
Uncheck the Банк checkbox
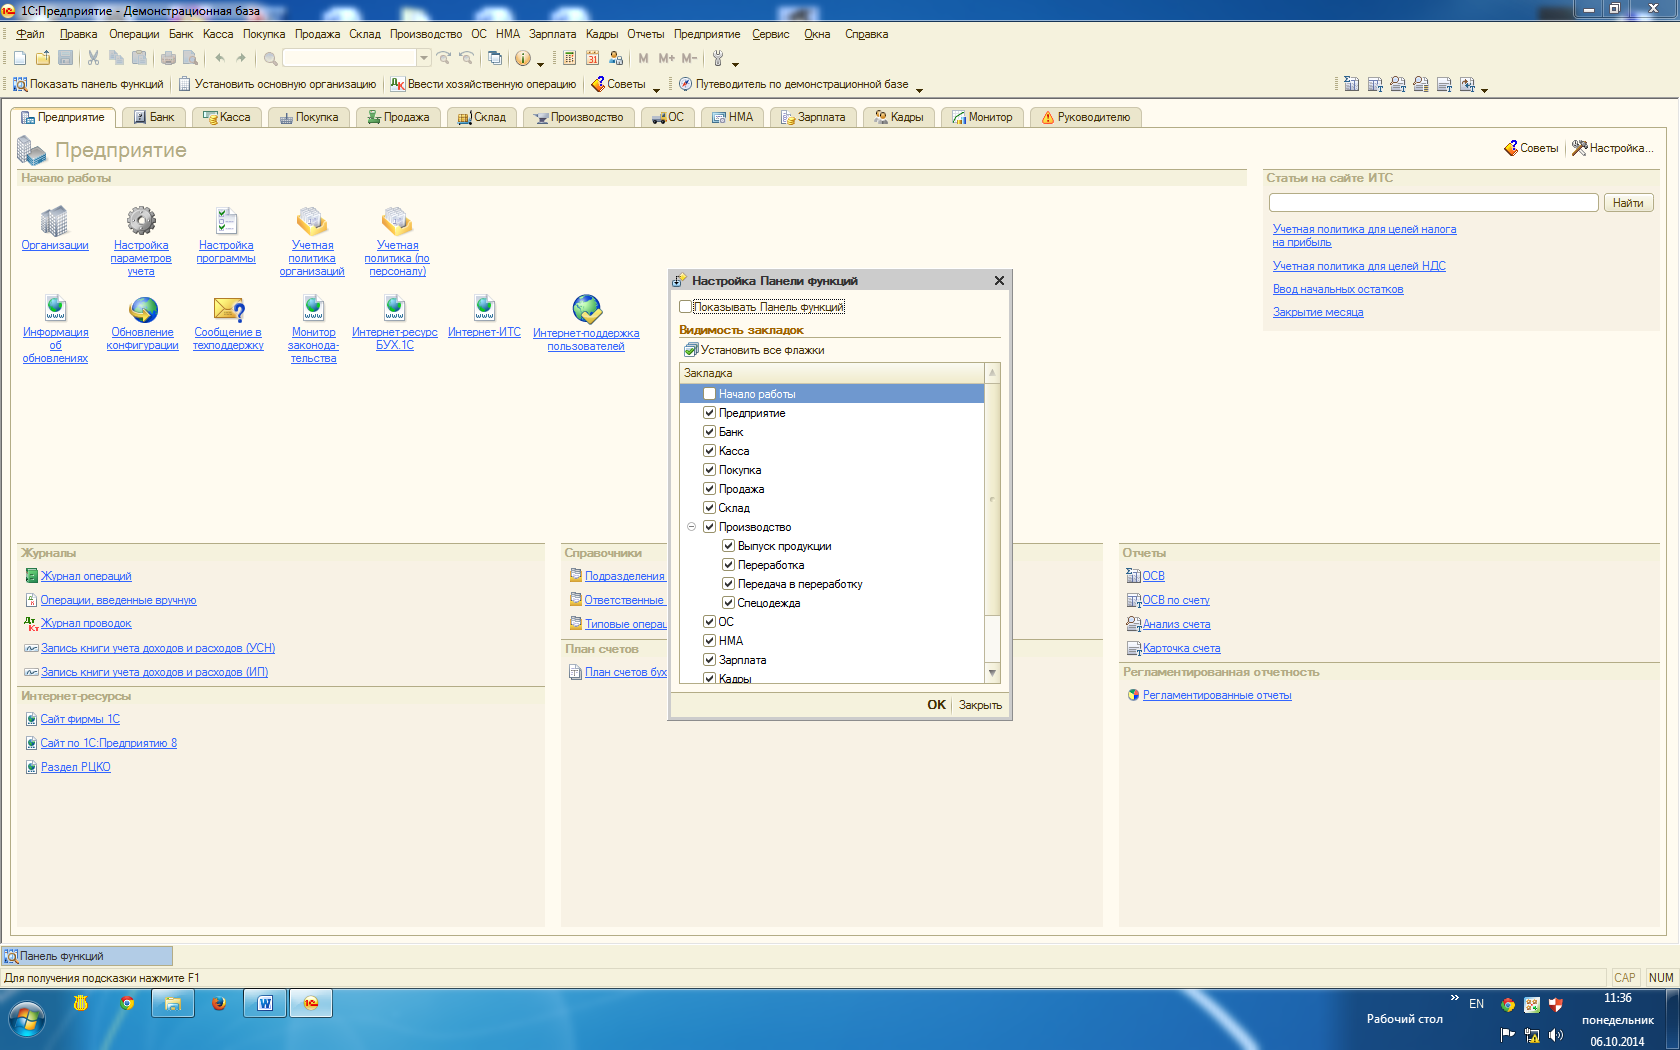pyautogui.click(x=709, y=432)
